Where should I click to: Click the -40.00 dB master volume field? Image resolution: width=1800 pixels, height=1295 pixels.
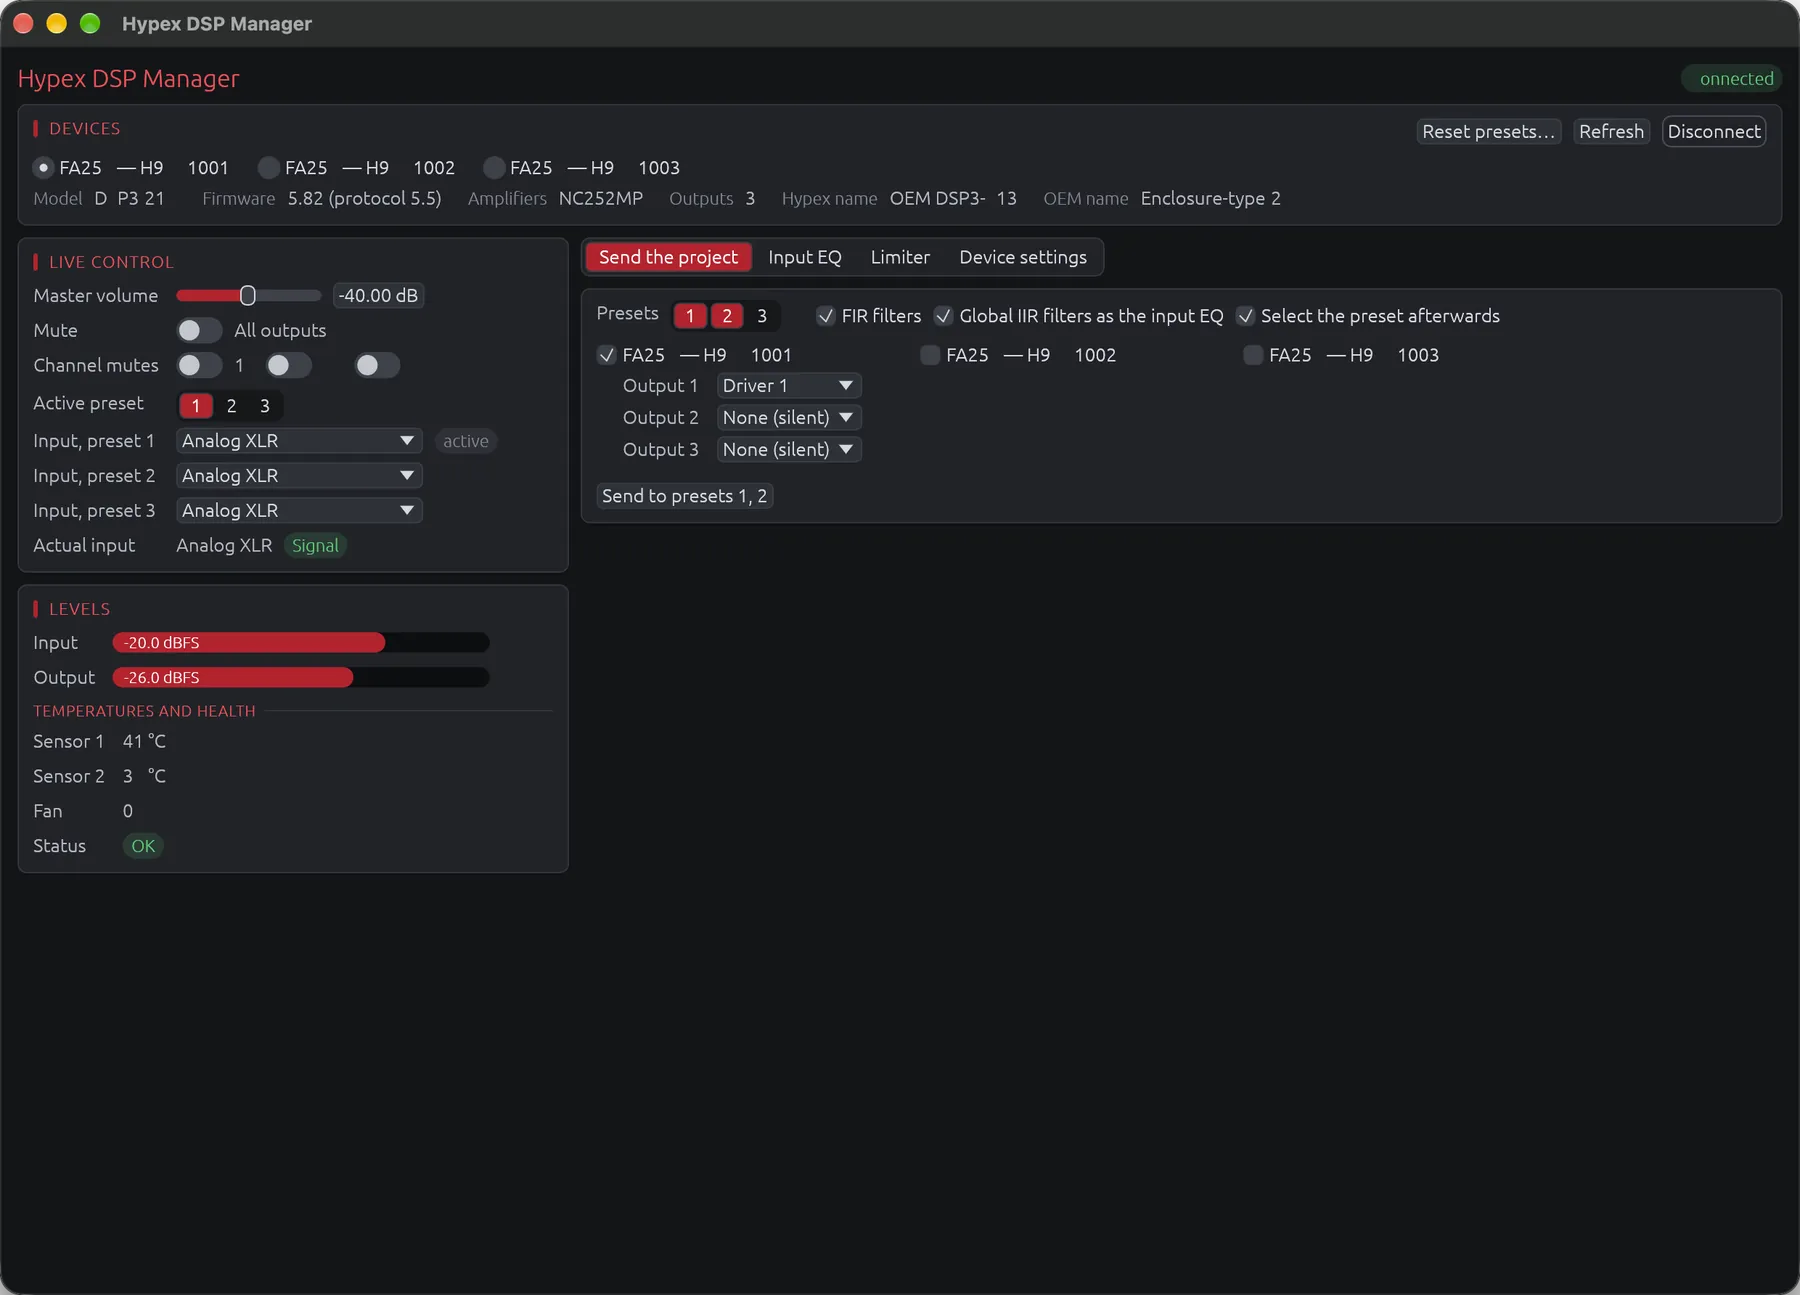tap(378, 295)
